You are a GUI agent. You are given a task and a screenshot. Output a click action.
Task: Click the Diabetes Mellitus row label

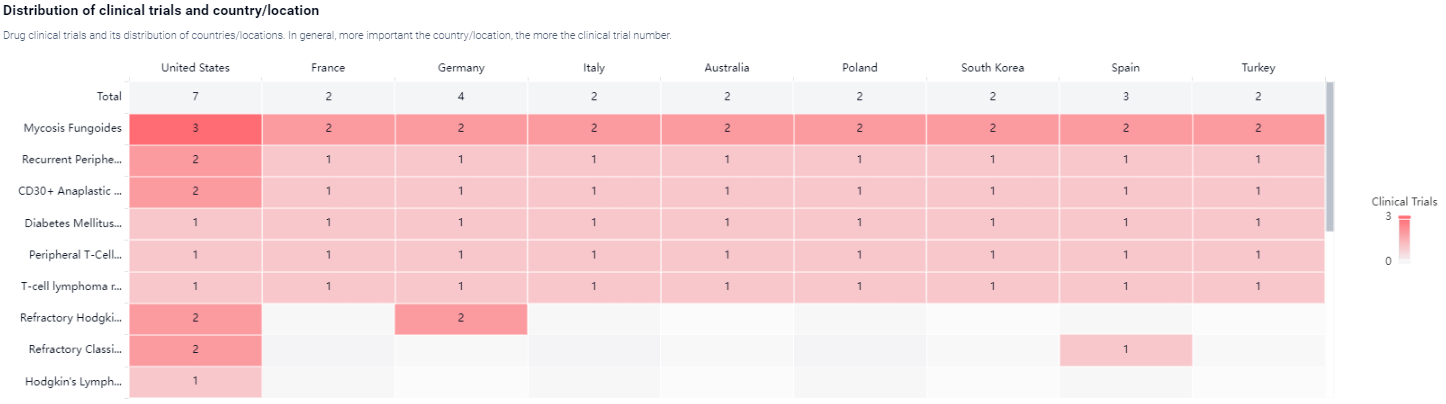(72, 223)
